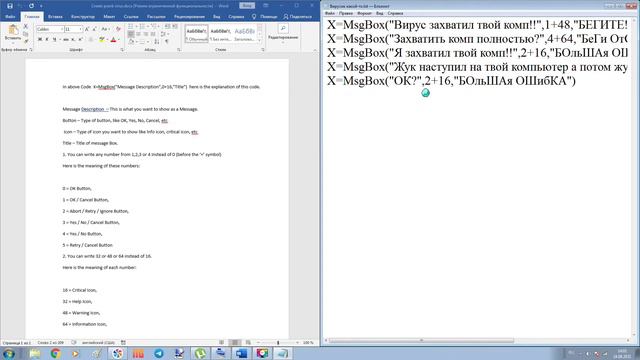The image size is (640, 360).
Task: Click the Cut scissors icon in Word
Action: [x=25, y=26]
